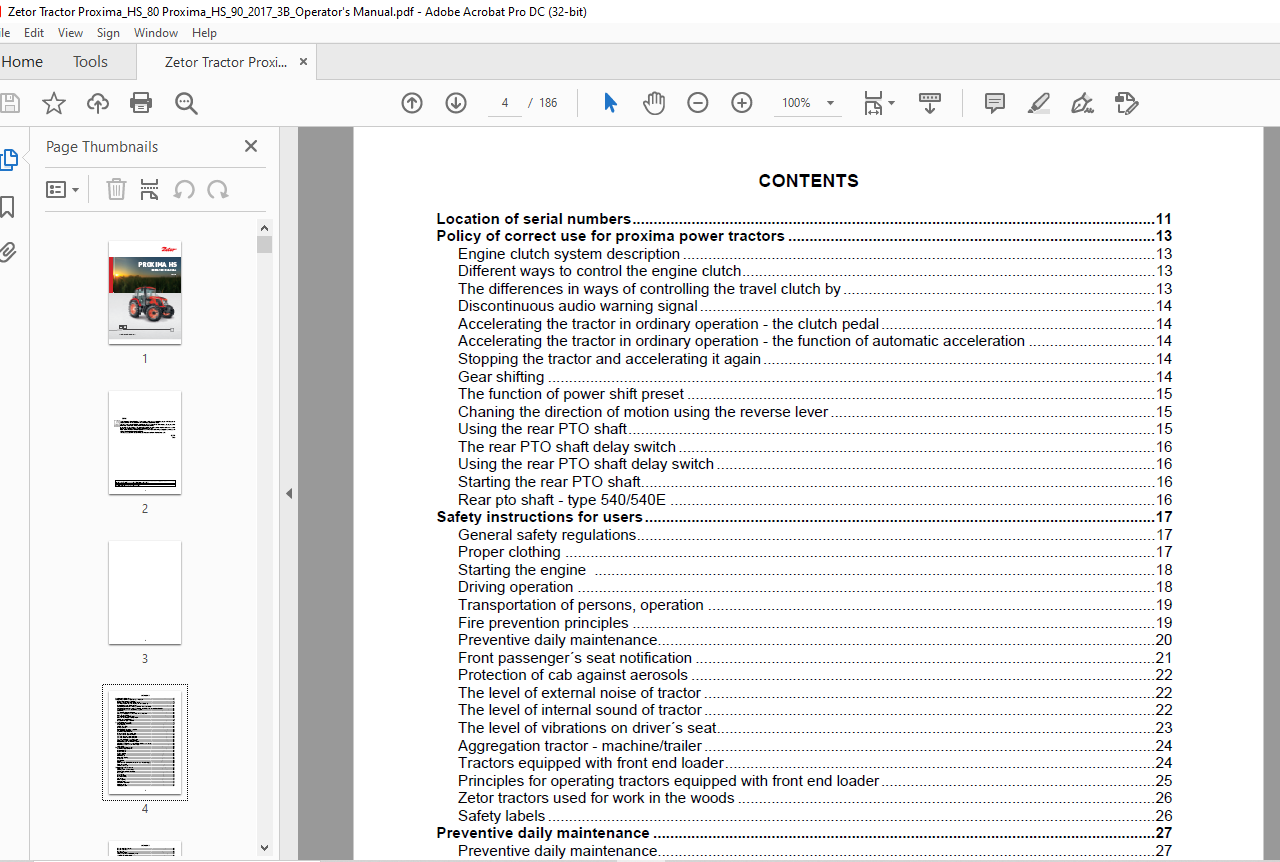Click 'Driving operation' contents line
The image size is (1280, 862).
(x=815, y=587)
